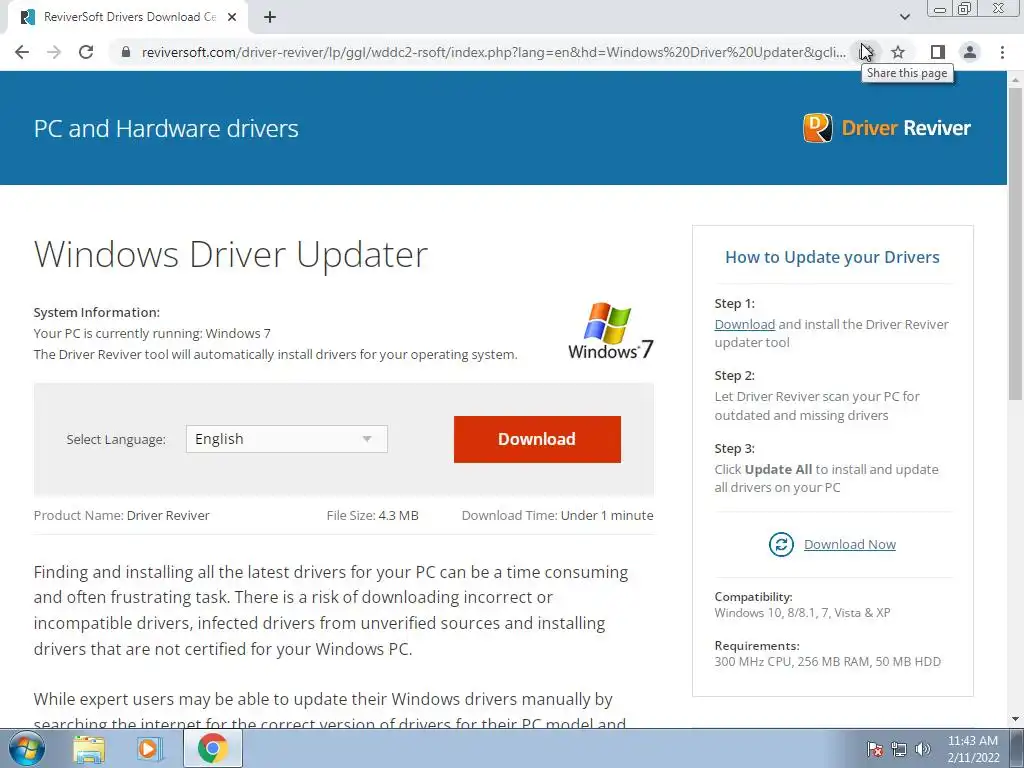
Task: Click the network tray icon
Action: coord(899,749)
